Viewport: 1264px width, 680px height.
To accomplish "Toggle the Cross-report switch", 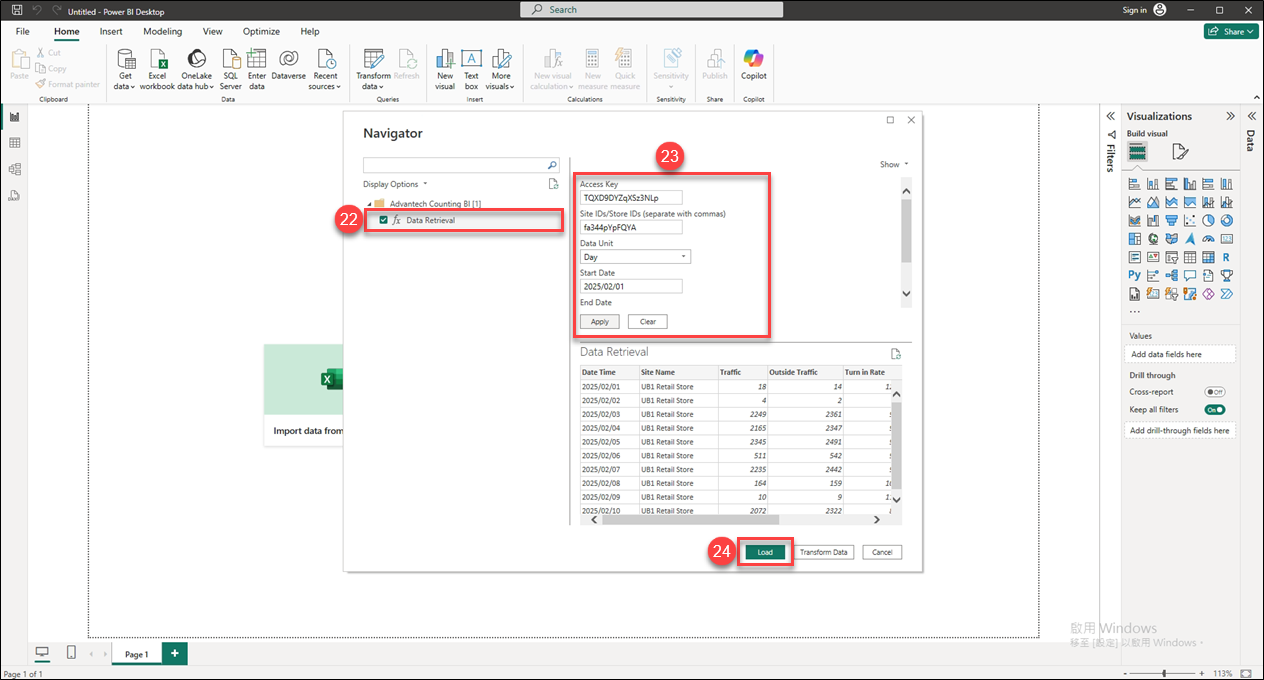I will pyautogui.click(x=1215, y=392).
